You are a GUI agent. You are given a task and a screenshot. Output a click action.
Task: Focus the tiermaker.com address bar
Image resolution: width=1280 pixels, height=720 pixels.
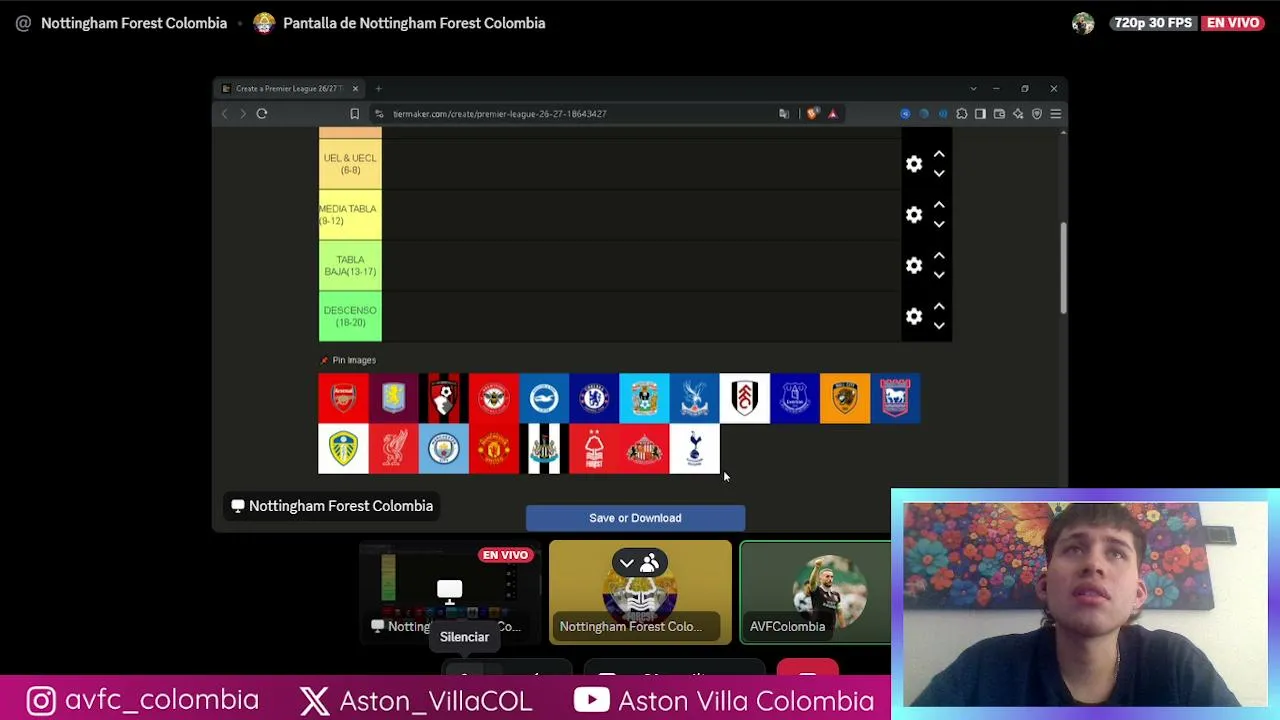(x=580, y=114)
